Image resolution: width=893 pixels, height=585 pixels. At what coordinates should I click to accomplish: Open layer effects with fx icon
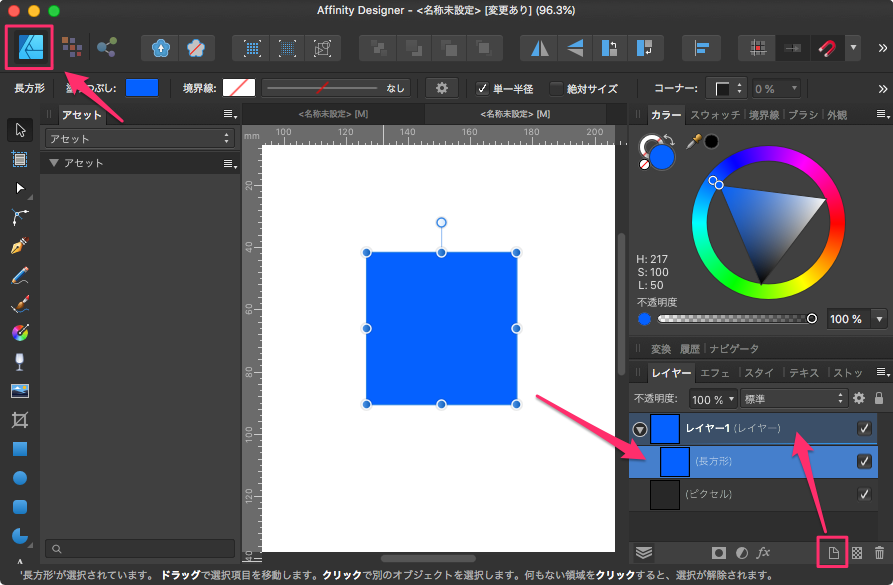pyautogui.click(x=763, y=552)
